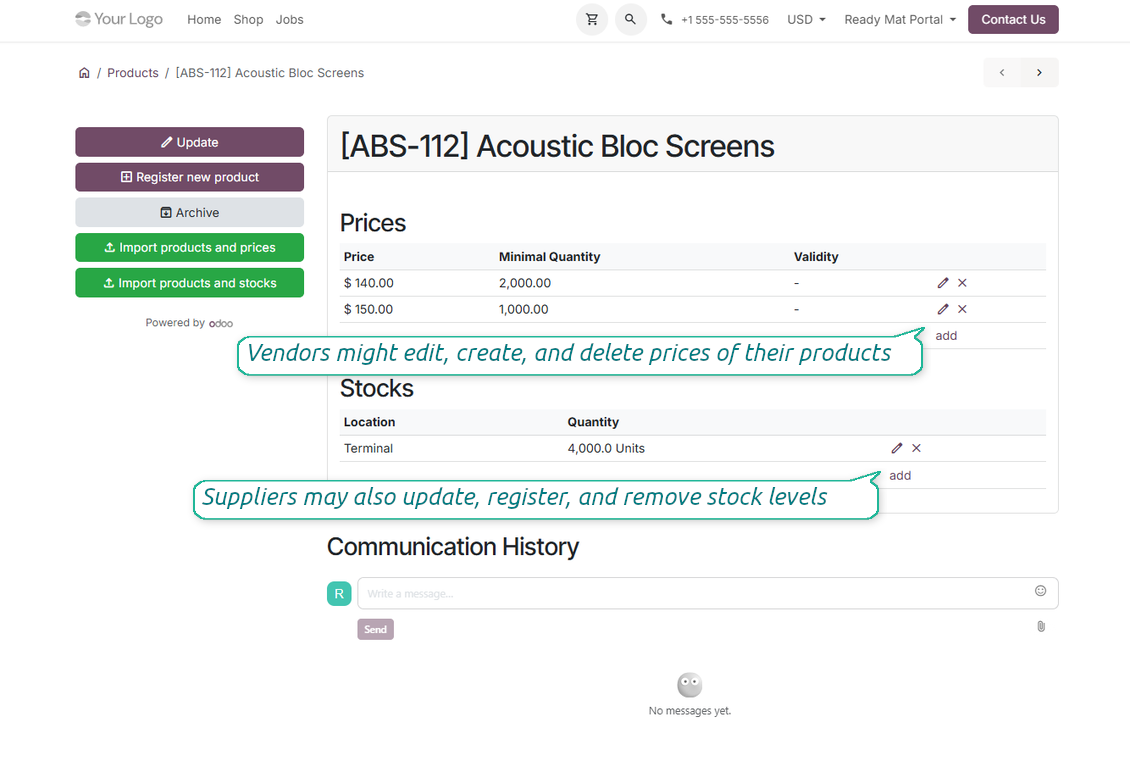Edit the $ 150.00 price row

click(x=943, y=309)
